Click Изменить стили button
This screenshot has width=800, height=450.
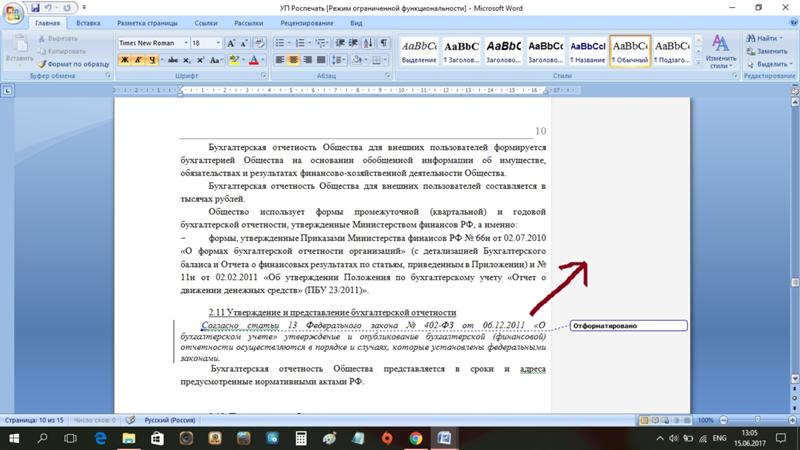720,51
